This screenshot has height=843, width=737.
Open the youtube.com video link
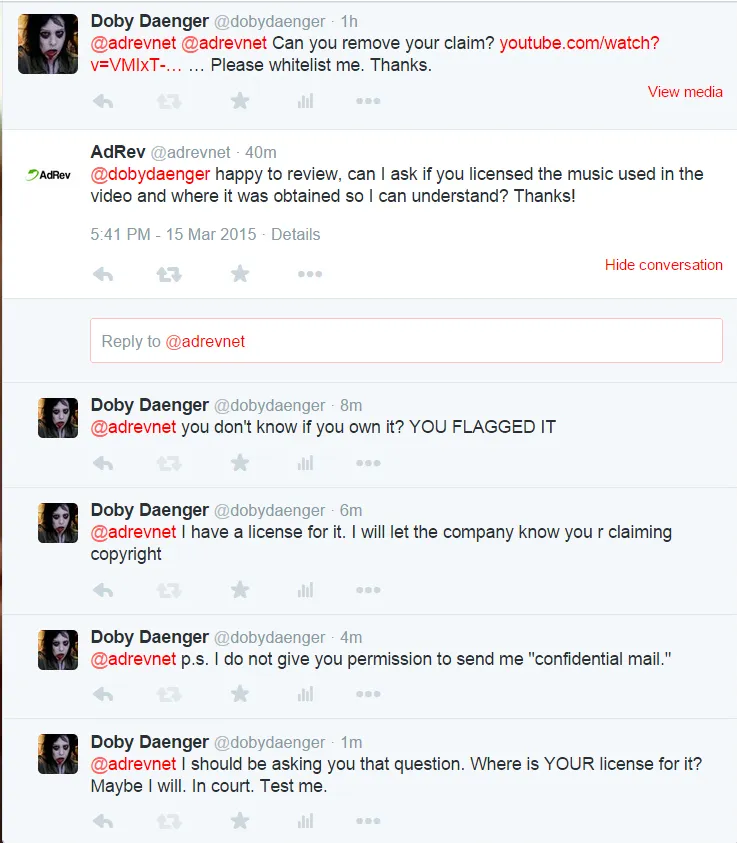(x=579, y=43)
